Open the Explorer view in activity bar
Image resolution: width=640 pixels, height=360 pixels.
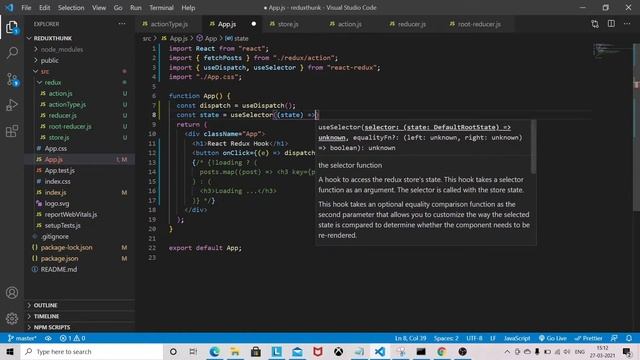click(x=12, y=27)
